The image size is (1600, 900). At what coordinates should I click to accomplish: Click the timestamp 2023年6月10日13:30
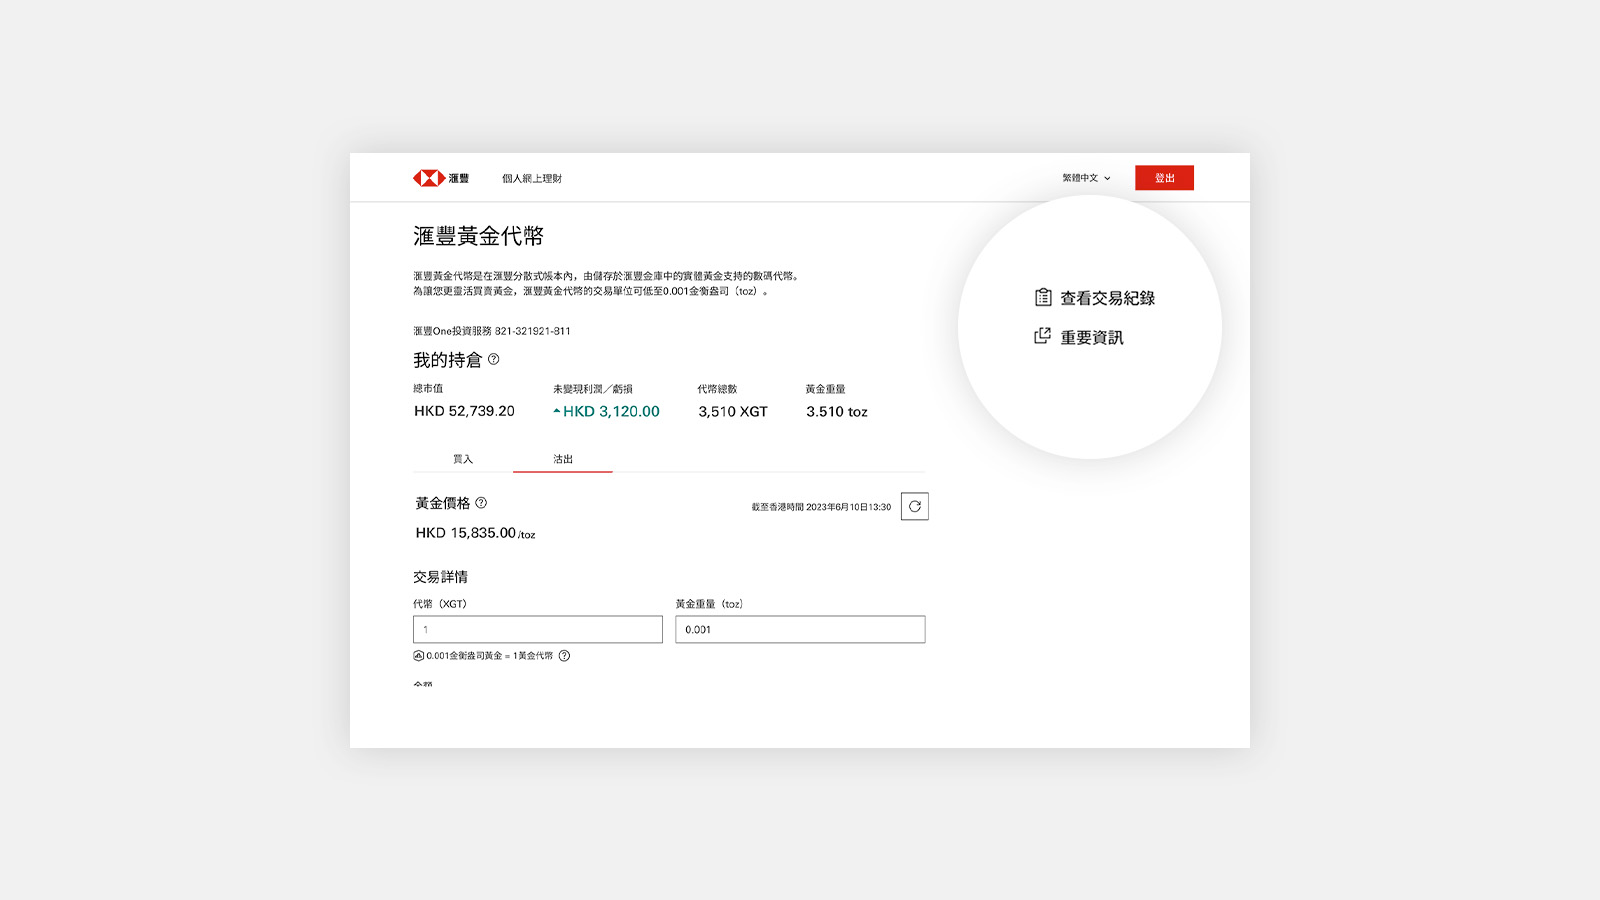pyautogui.click(x=848, y=507)
